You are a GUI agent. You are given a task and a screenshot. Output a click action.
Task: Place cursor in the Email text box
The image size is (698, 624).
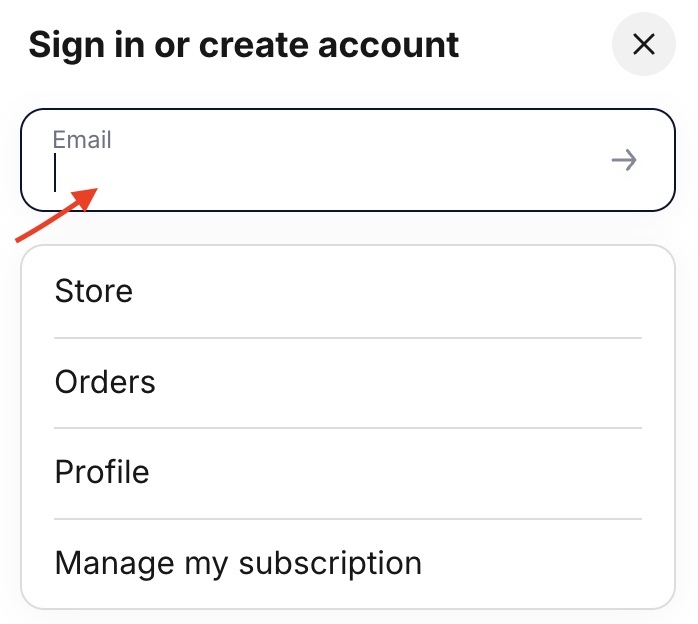(348, 160)
